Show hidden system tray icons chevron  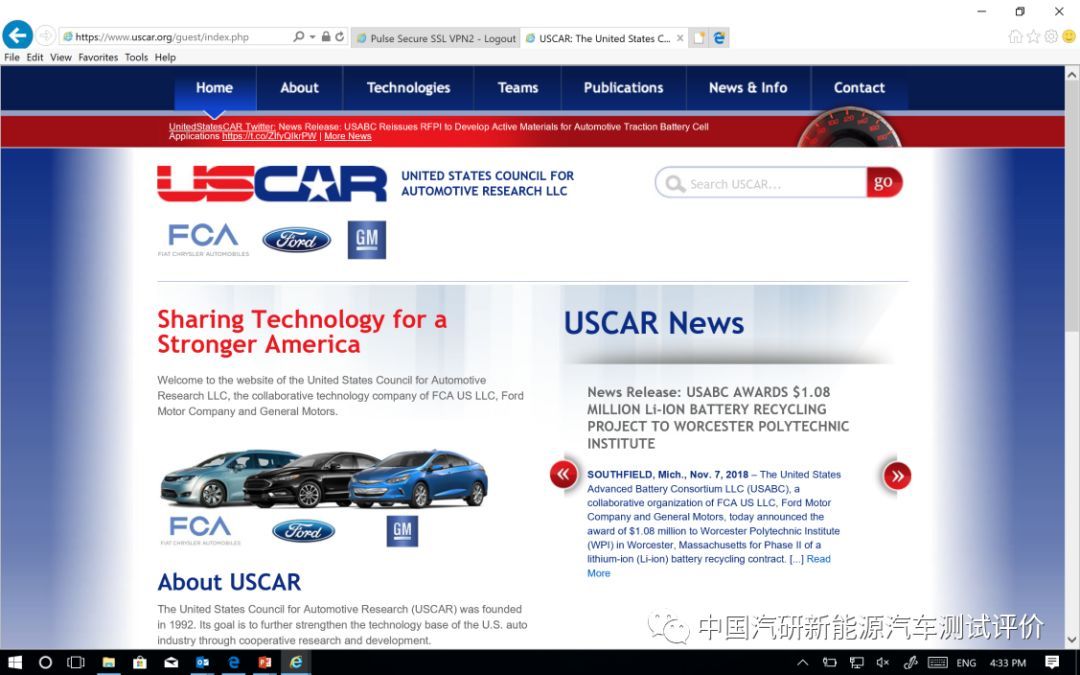(x=802, y=663)
